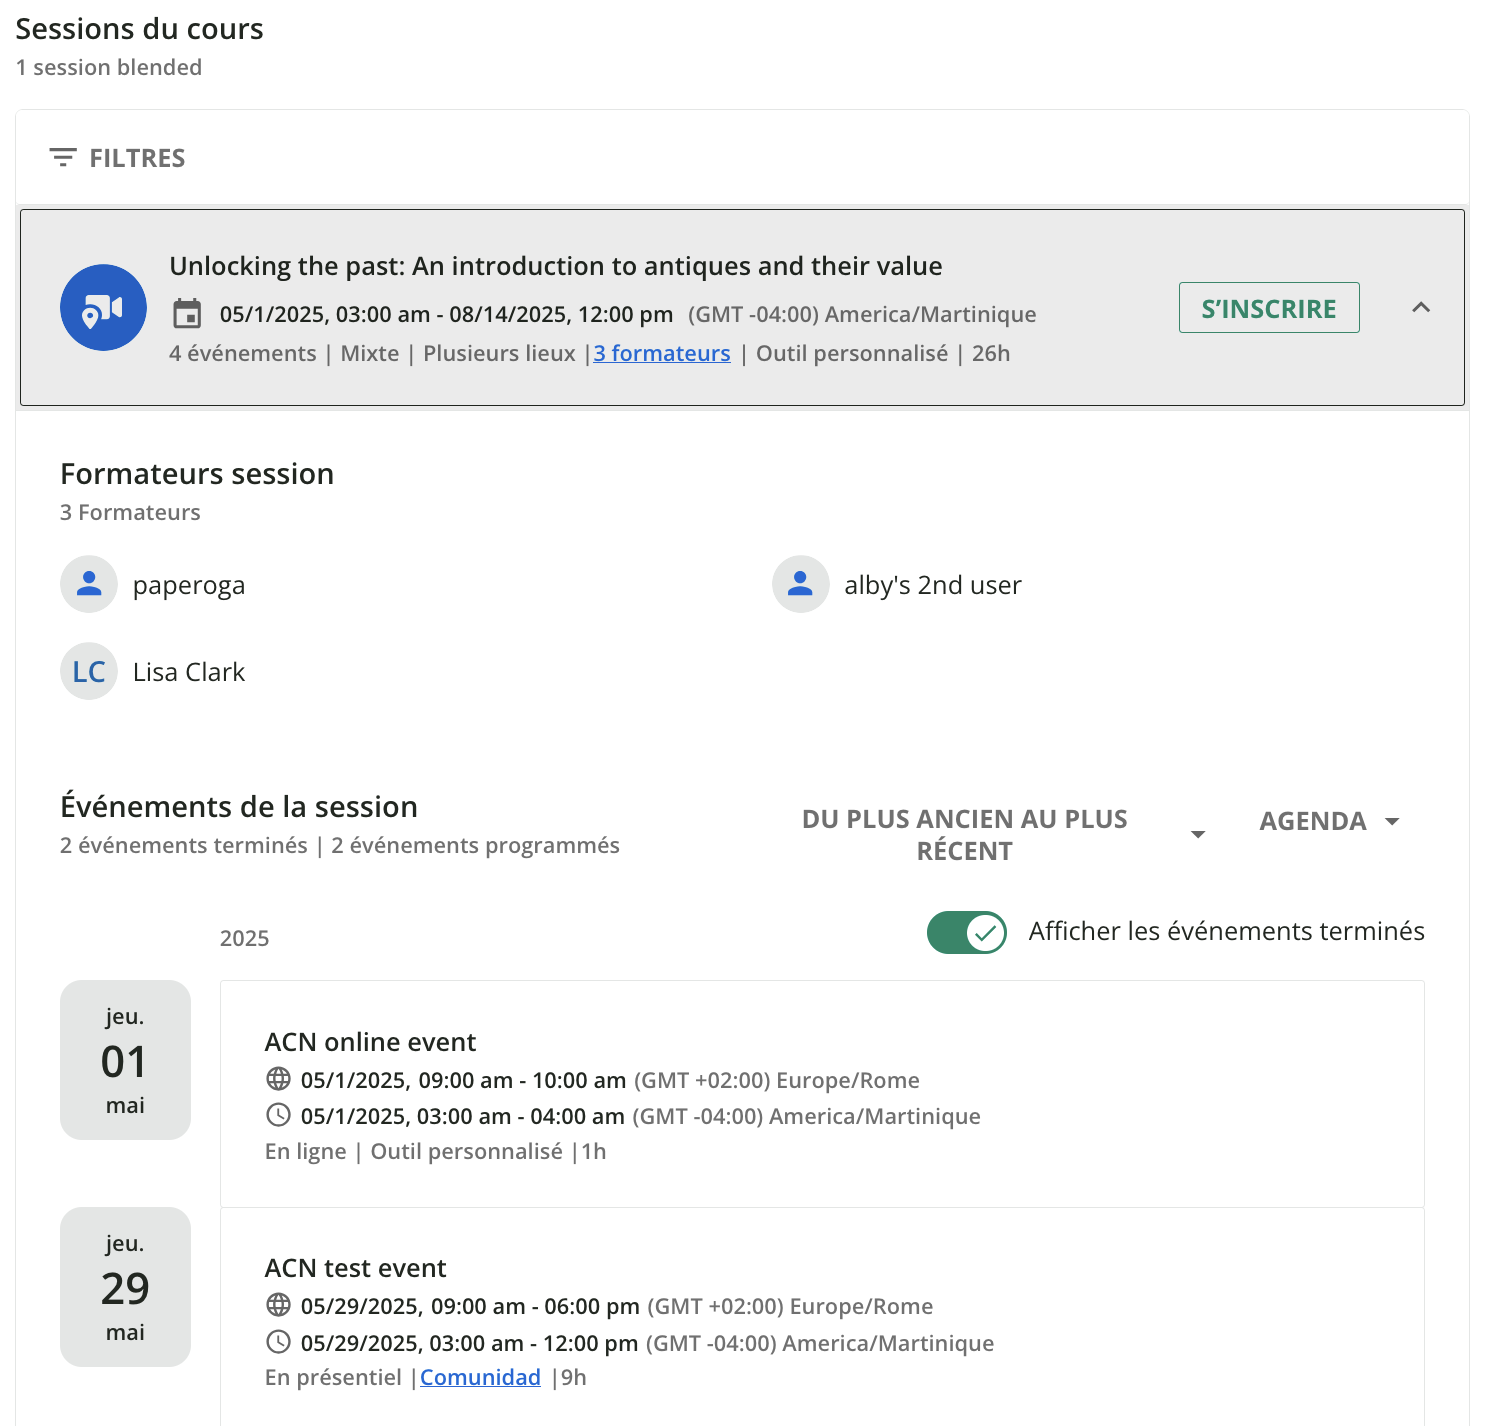This screenshot has width=1496, height=1426.
Task: Click paperoga's avatar icon
Action: [x=89, y=584]
